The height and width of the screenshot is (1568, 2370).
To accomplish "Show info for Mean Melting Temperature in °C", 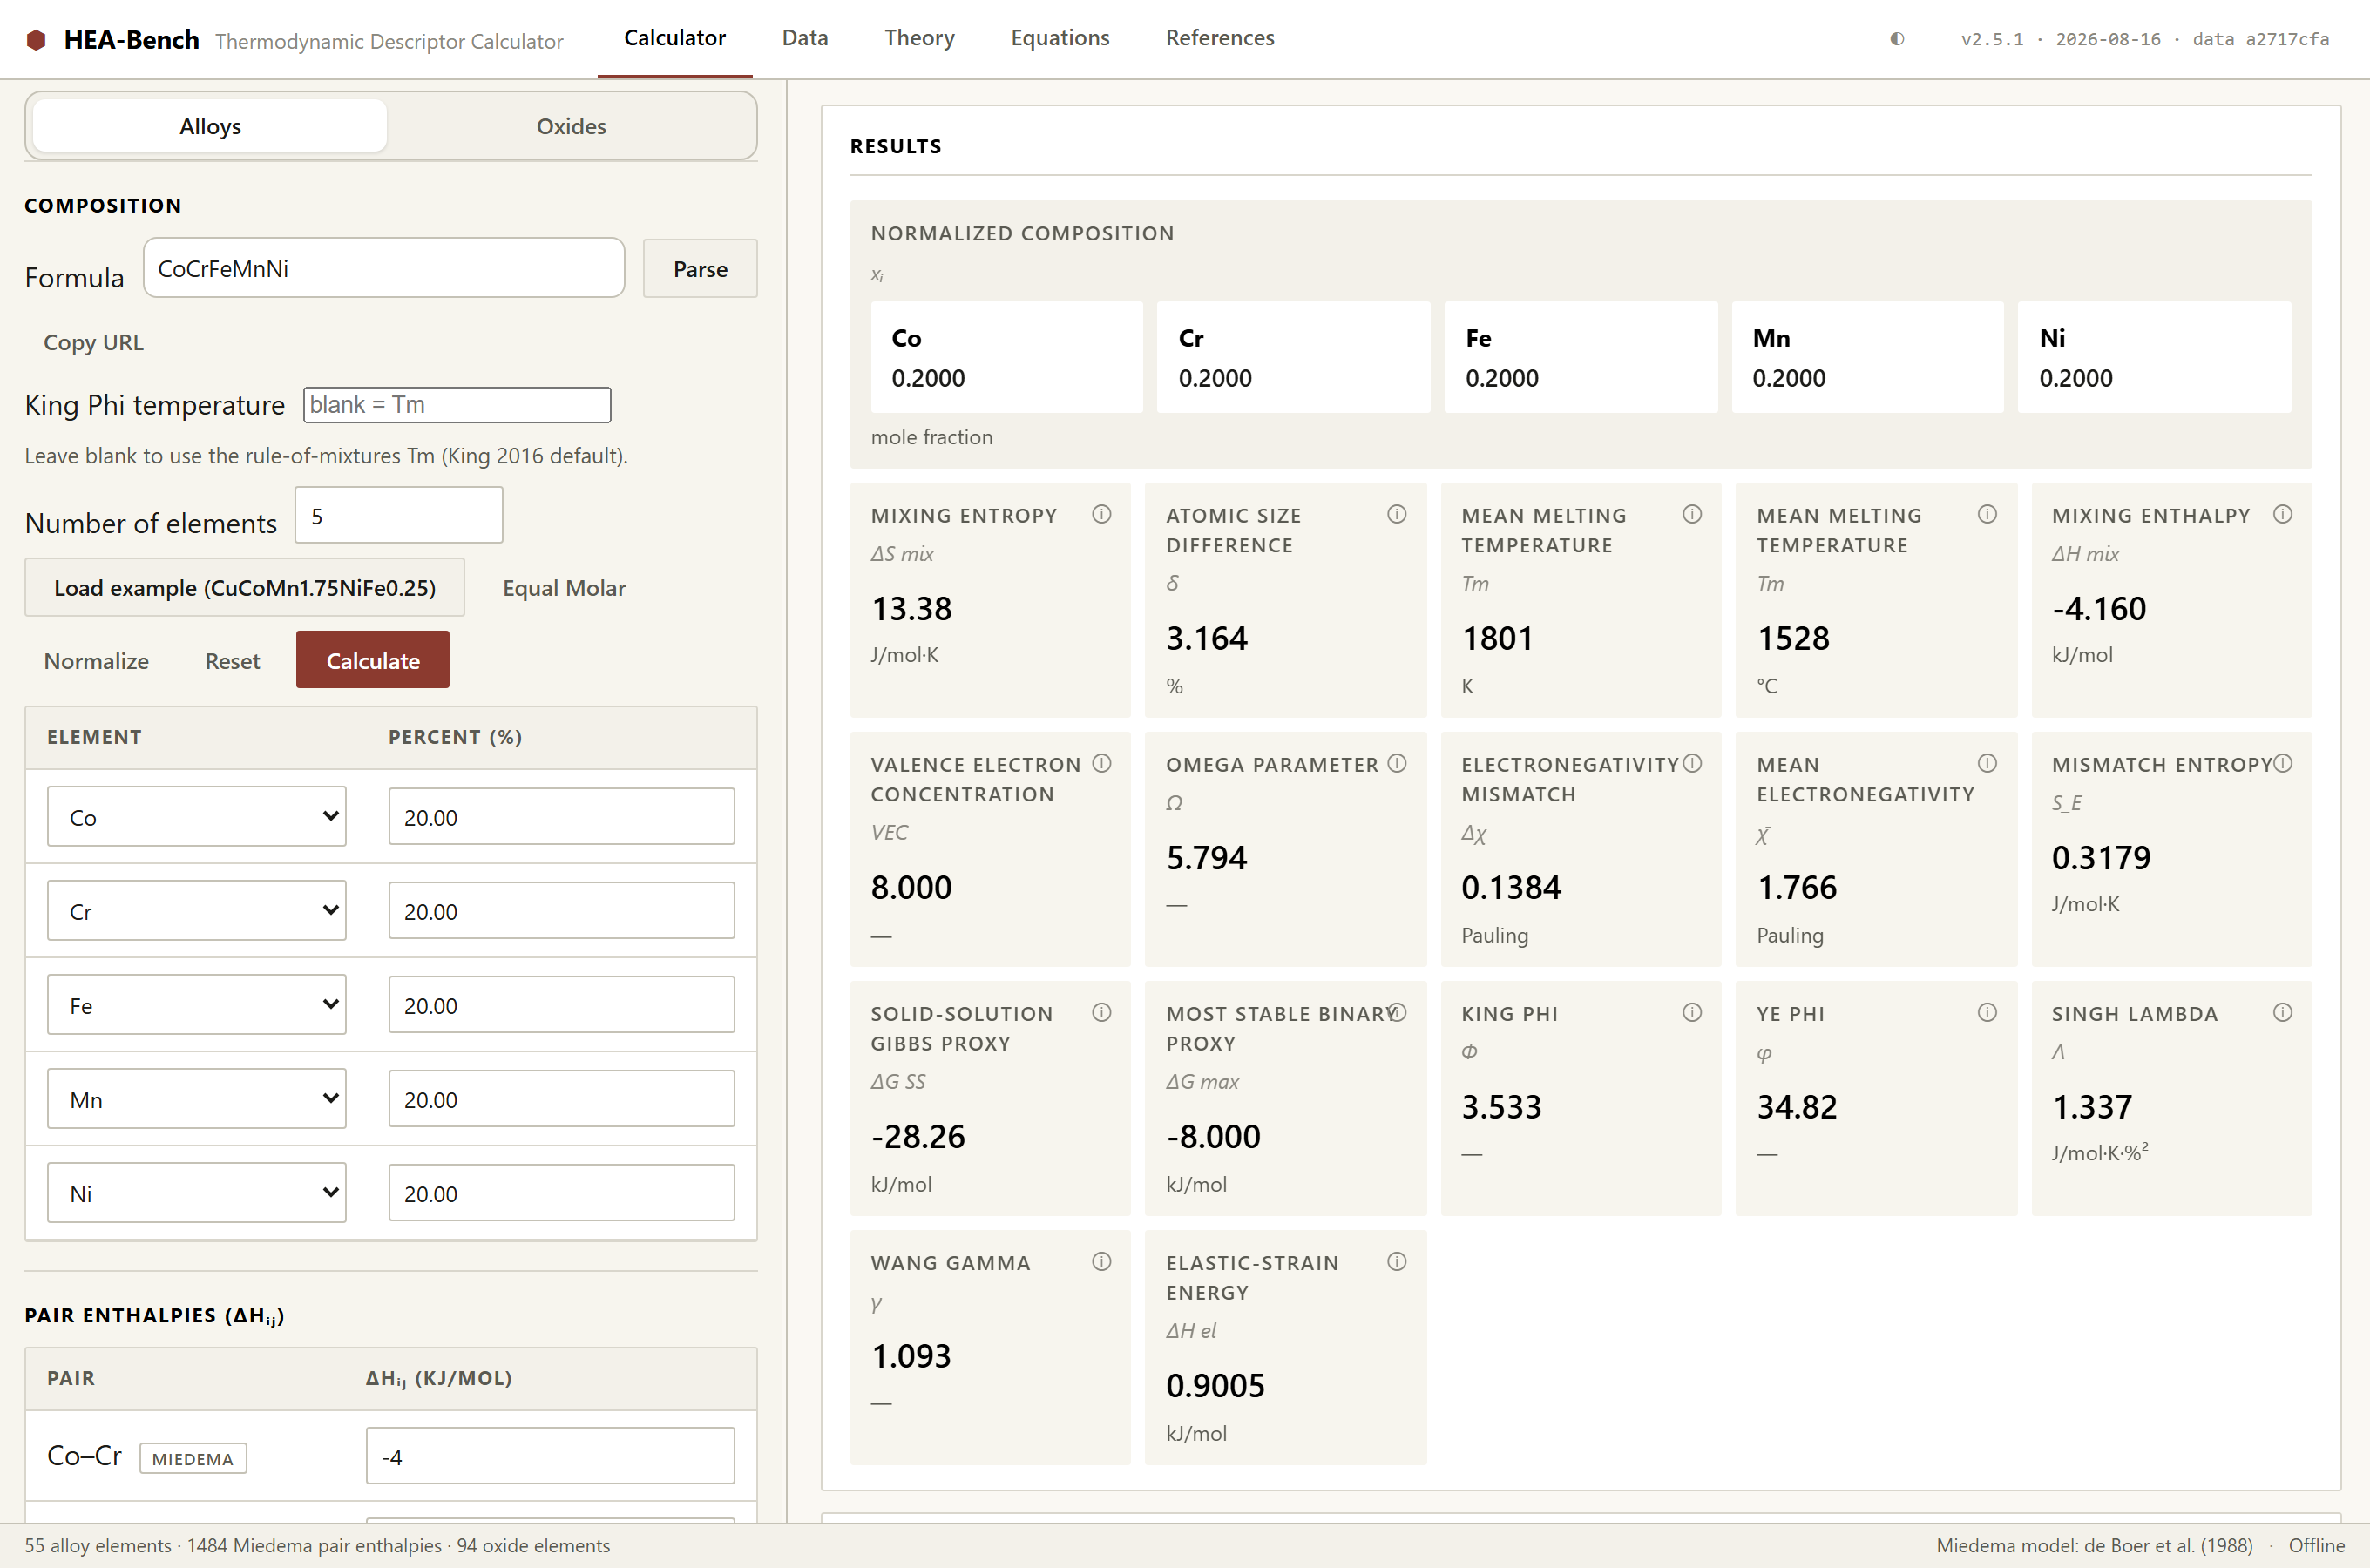I will (x=1986, y=514).
